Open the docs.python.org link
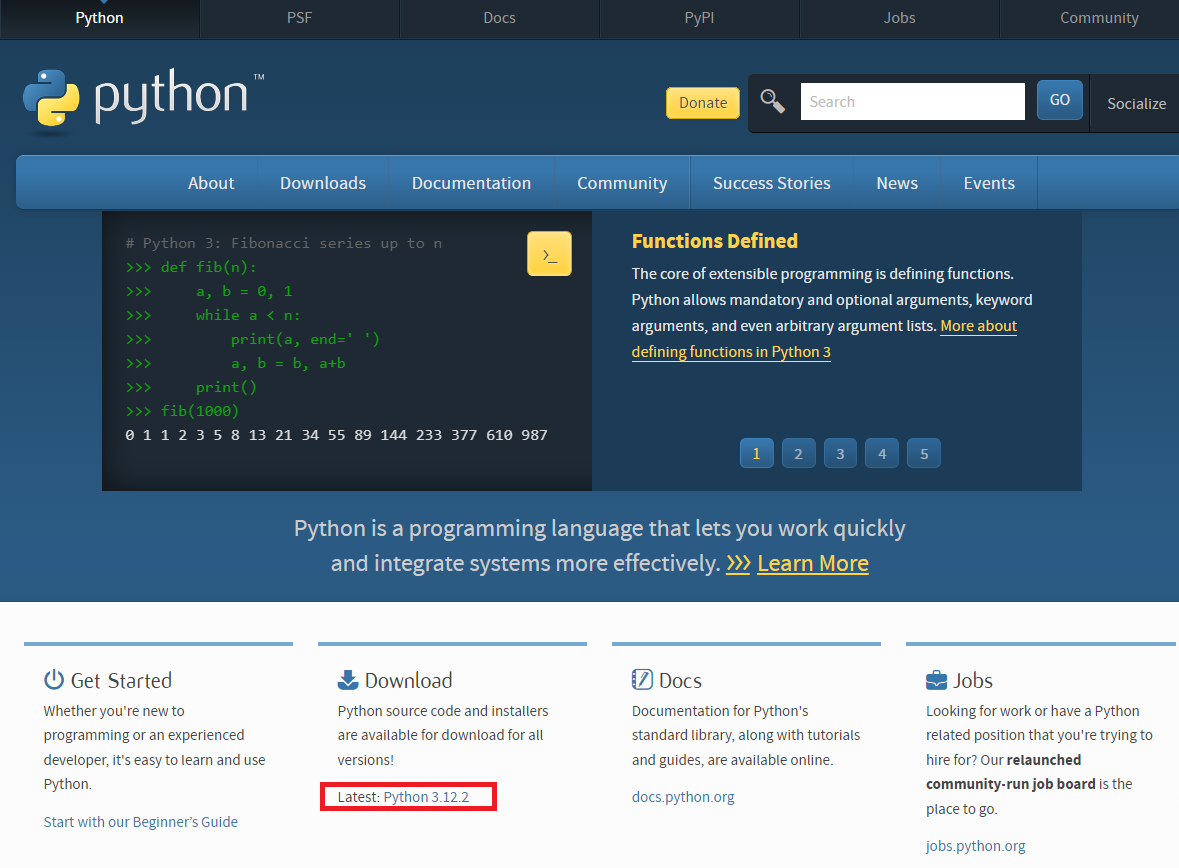Image resolution: width=1179 pixels, height=868 pixels. click(683, 797)
